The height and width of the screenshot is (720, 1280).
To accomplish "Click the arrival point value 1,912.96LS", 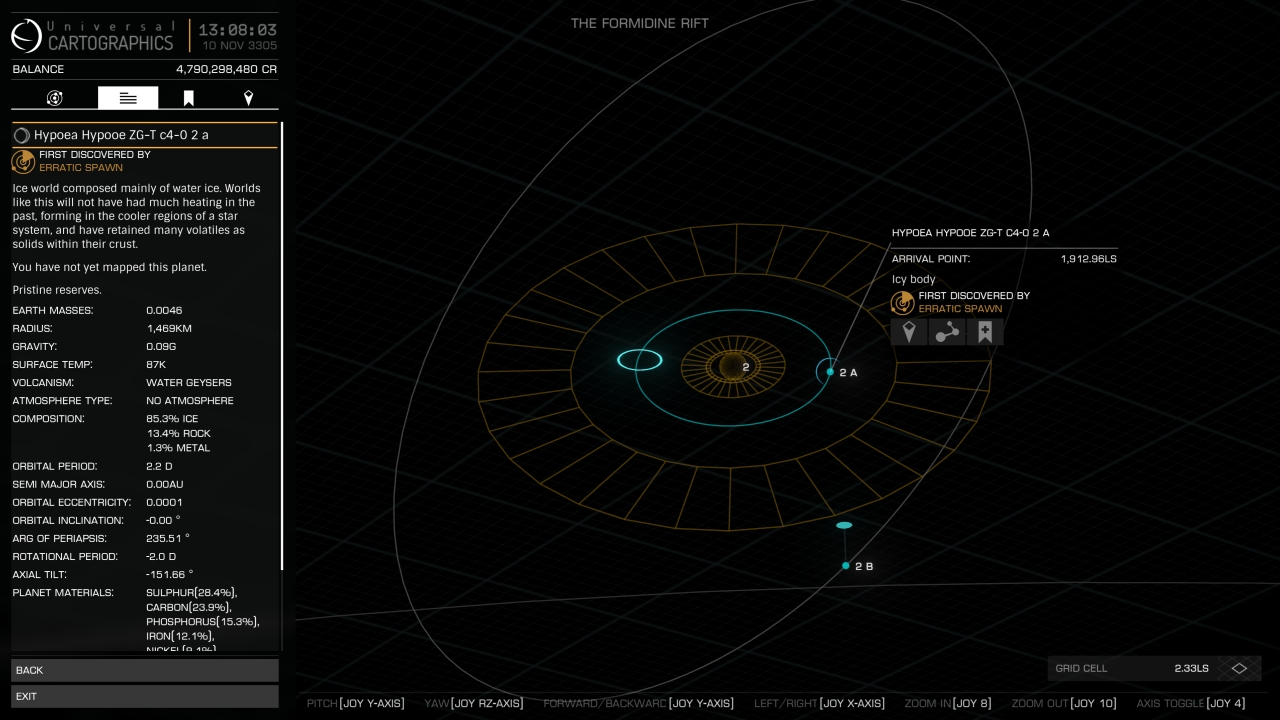I will point(1088,259).
